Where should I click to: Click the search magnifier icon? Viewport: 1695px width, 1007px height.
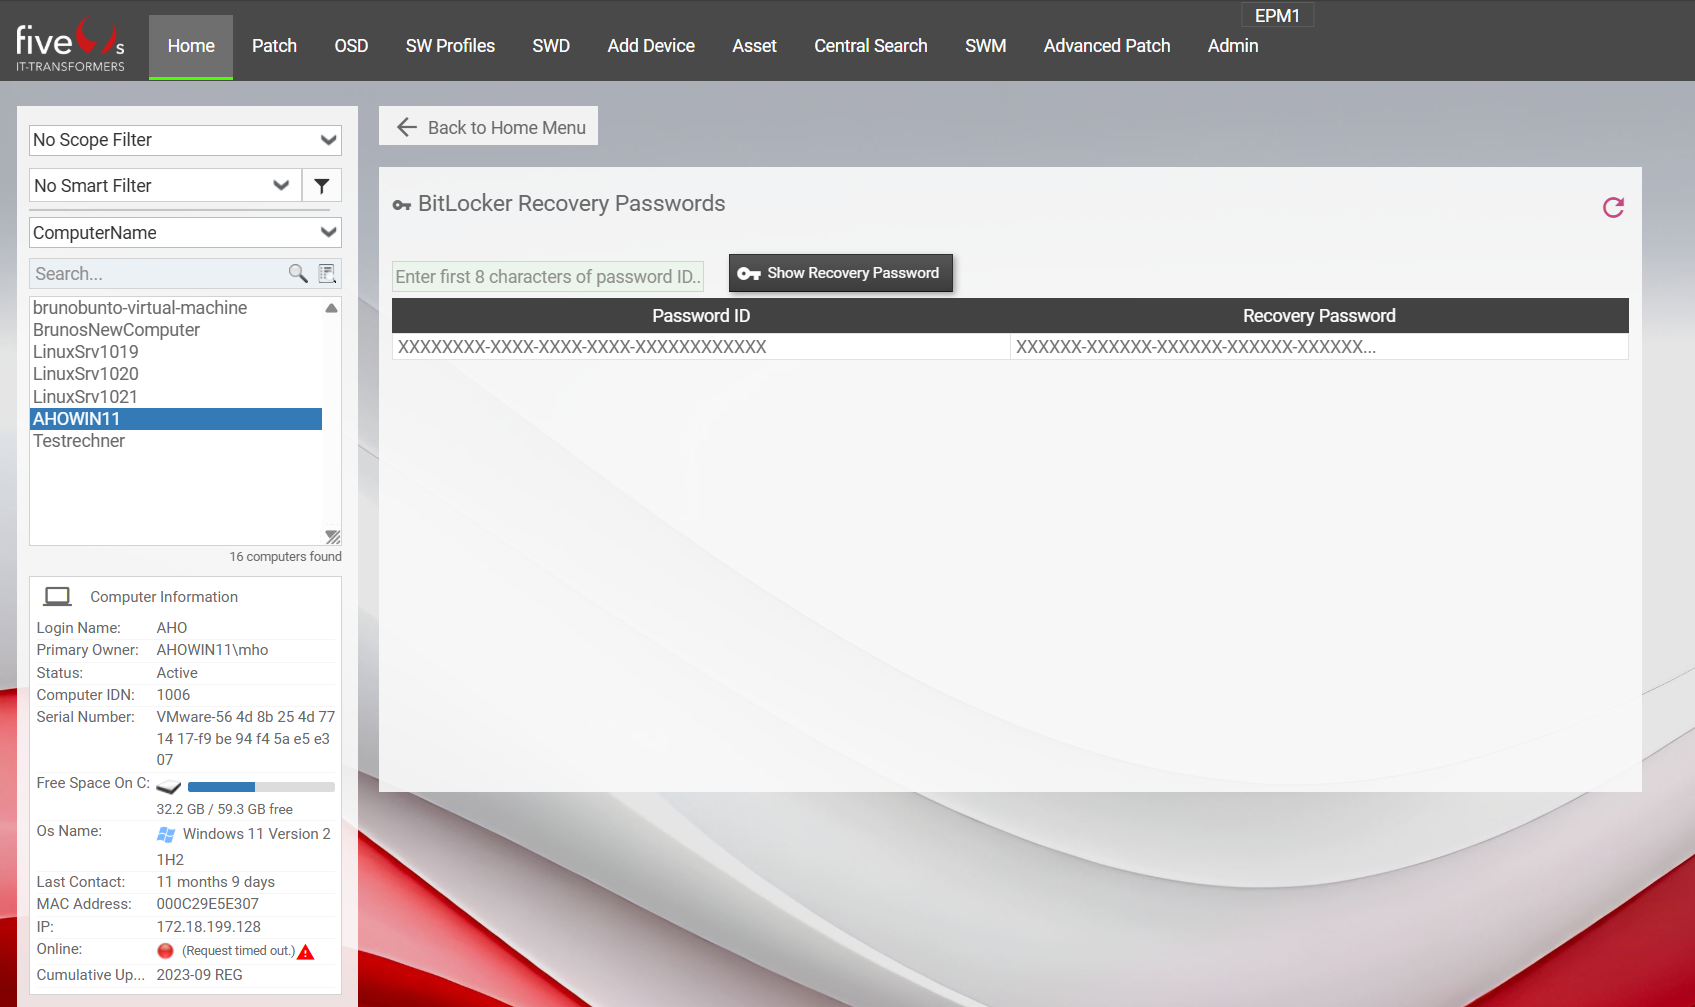click(x=298, y=273)
